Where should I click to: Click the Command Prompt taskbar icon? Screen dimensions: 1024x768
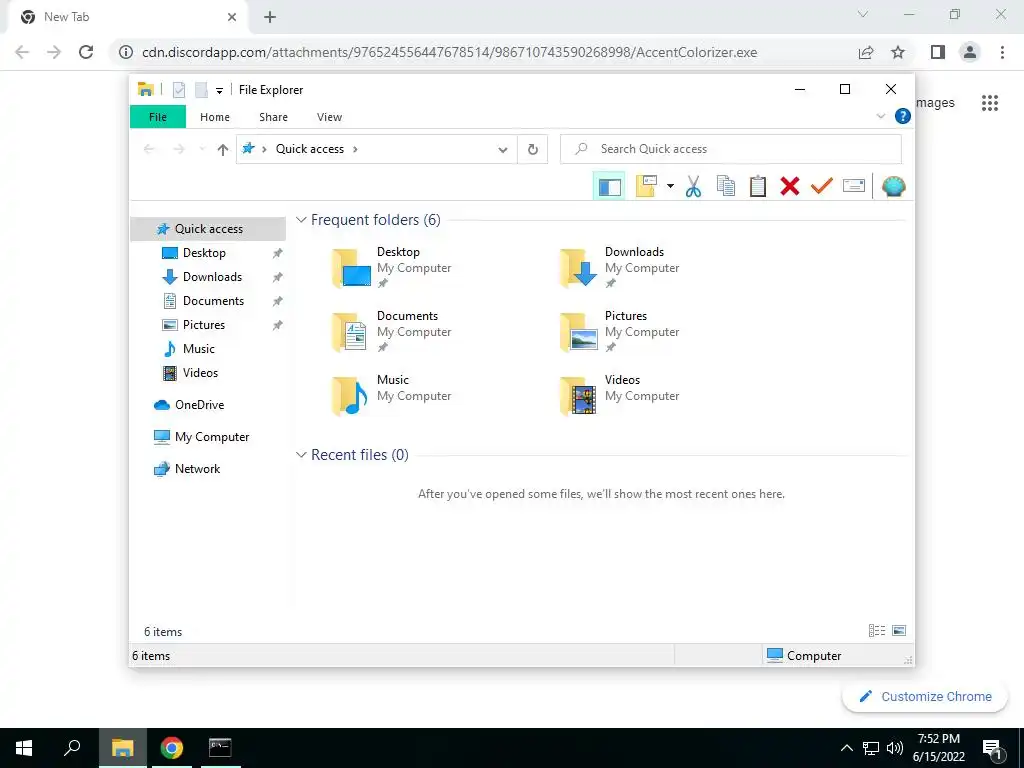[220, 748]
